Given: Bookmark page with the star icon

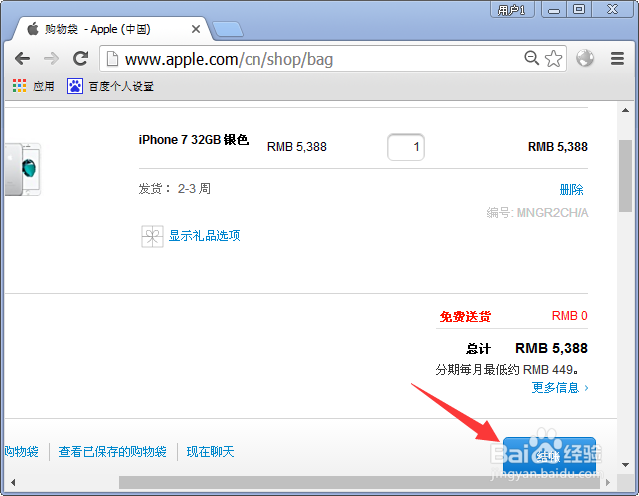Looking at the screenshot, I should pos(553,59).
